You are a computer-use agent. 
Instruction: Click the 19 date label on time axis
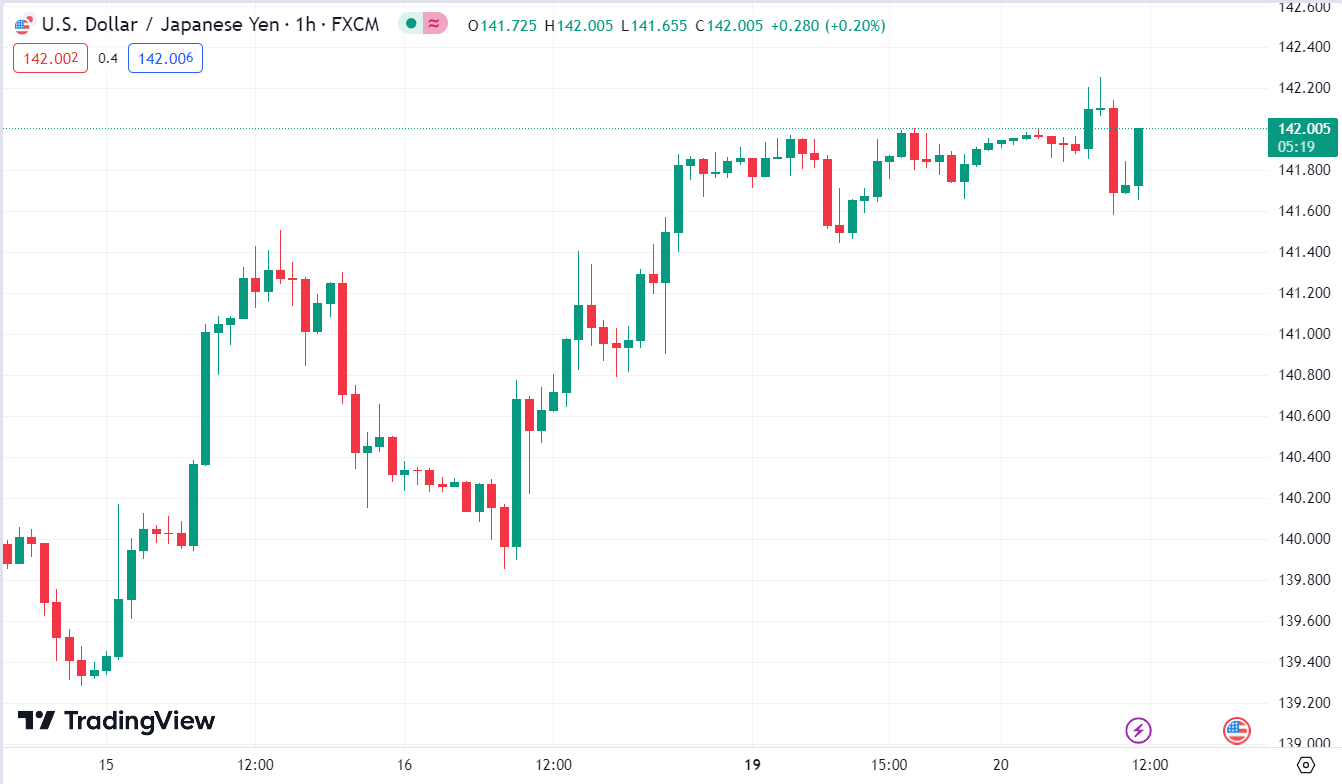coord(753,765)
